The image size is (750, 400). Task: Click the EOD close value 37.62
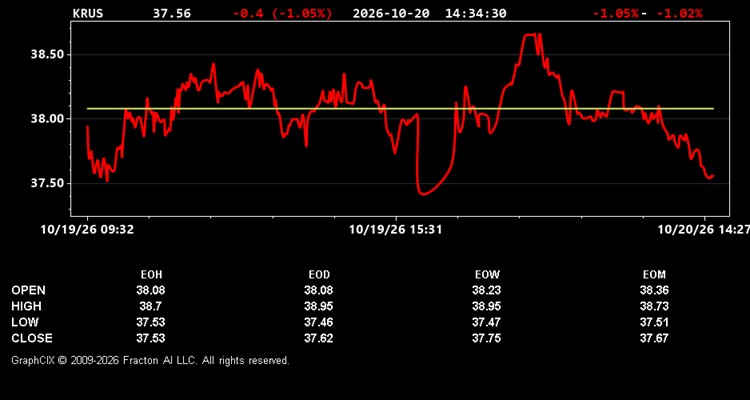coord(319,338)
